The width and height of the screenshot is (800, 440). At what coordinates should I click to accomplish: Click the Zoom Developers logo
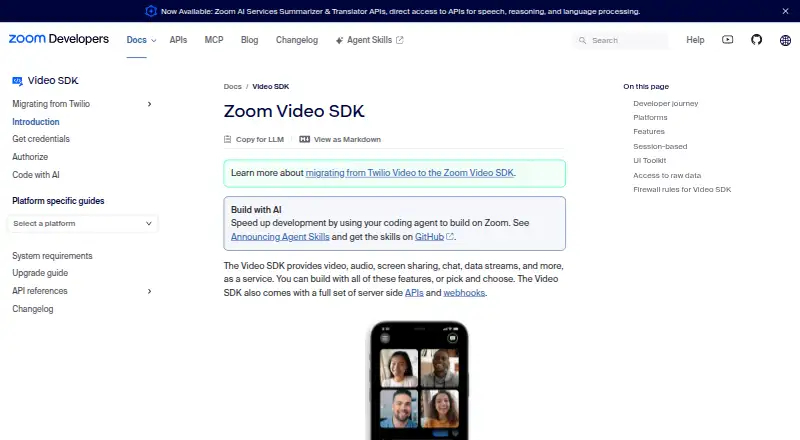59,39
